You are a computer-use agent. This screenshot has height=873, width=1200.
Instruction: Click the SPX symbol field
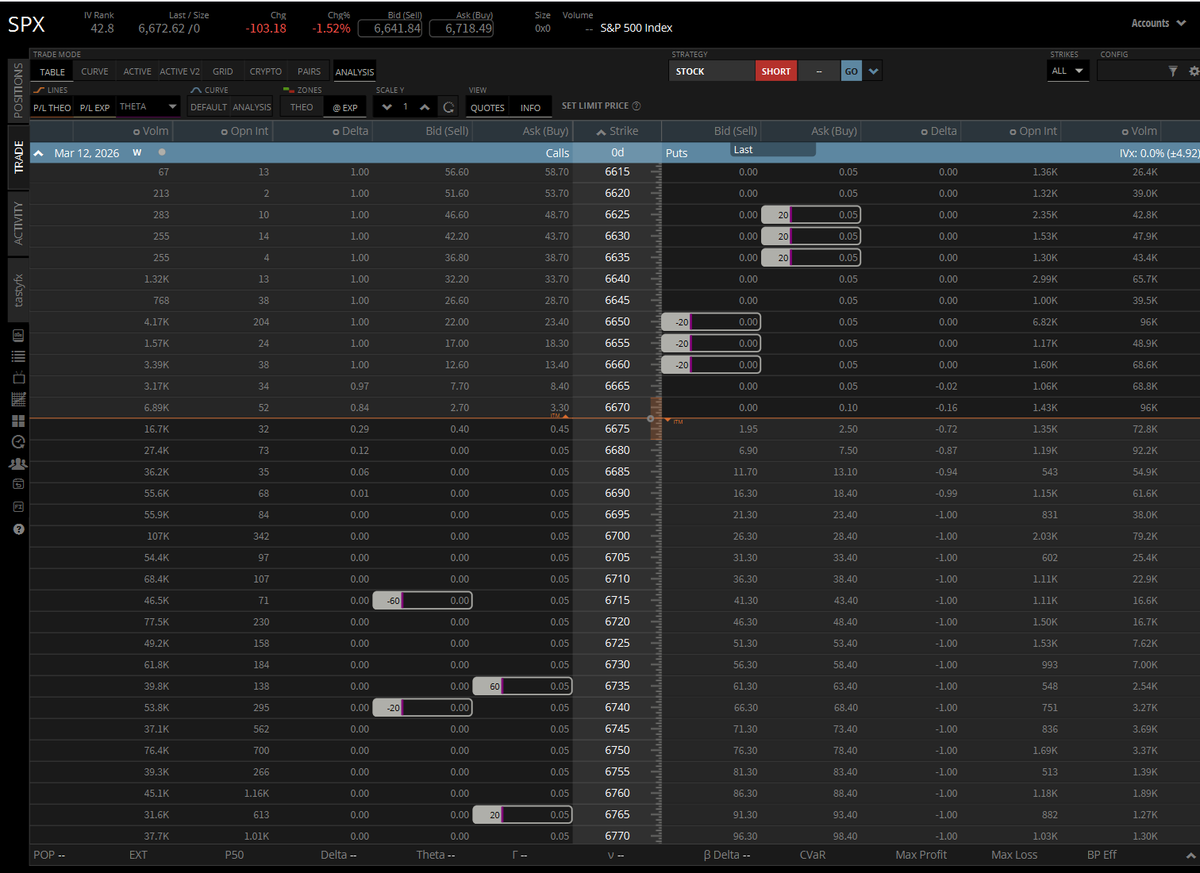pyautogui.click(x=26, y=25)
